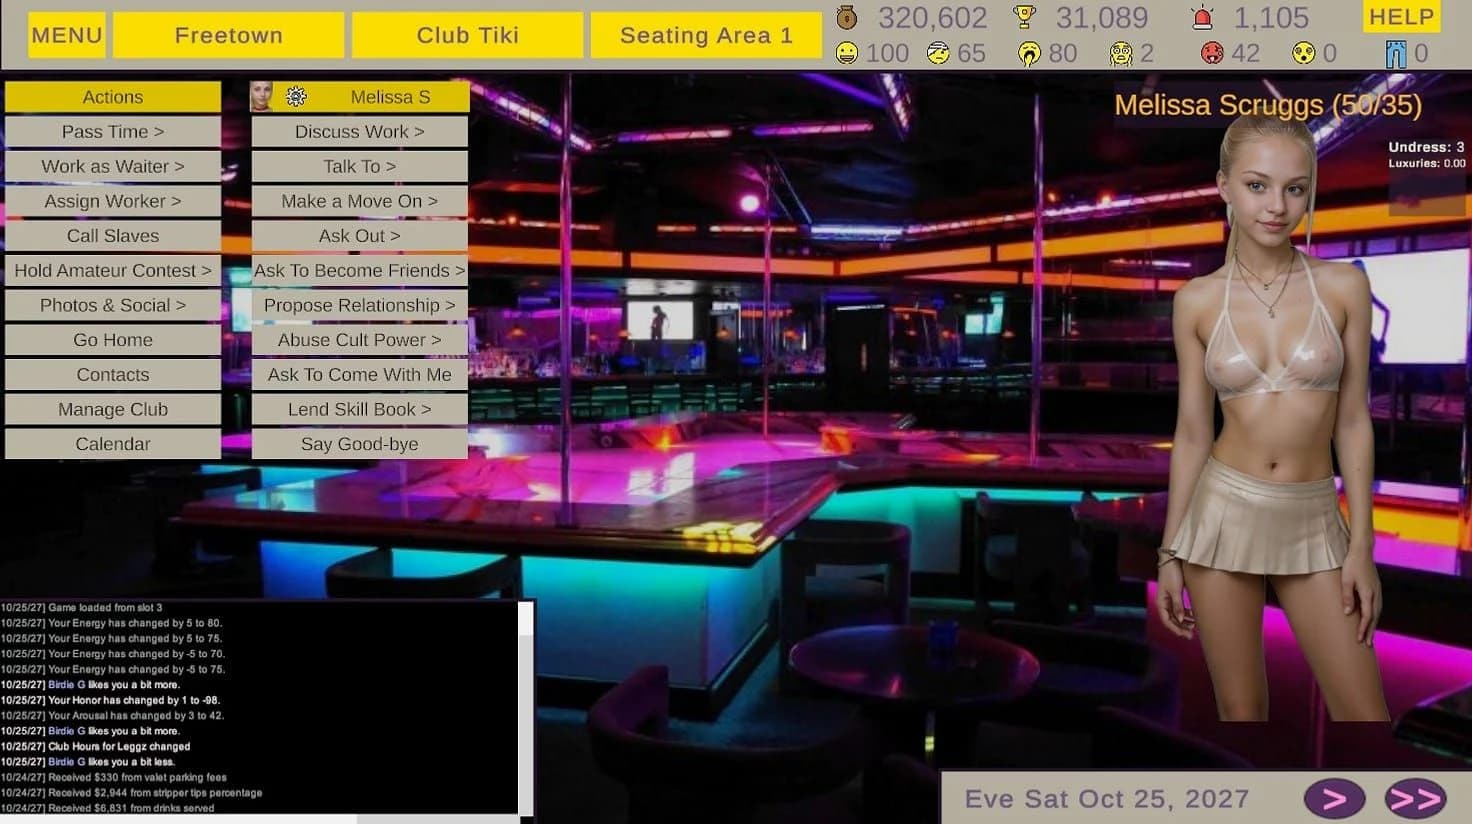The image size is (1472, 824).
Task: Click the blue jeans clothing icon
Action: click(x=1398, y=53)
